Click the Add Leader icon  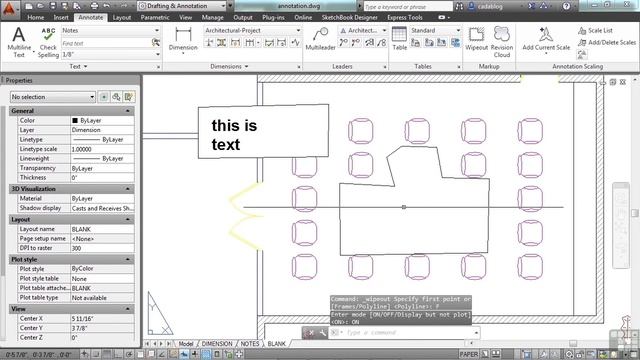click(x=343, y=42)
